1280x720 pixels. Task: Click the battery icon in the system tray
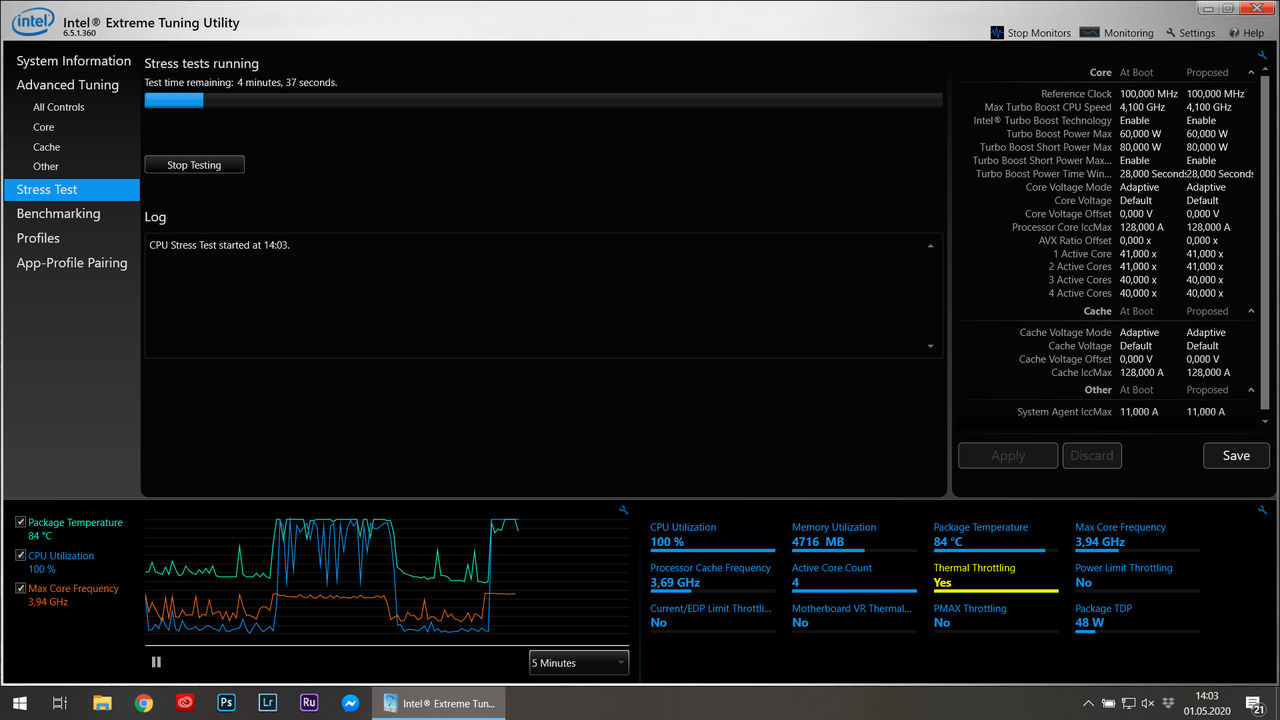1109,703
